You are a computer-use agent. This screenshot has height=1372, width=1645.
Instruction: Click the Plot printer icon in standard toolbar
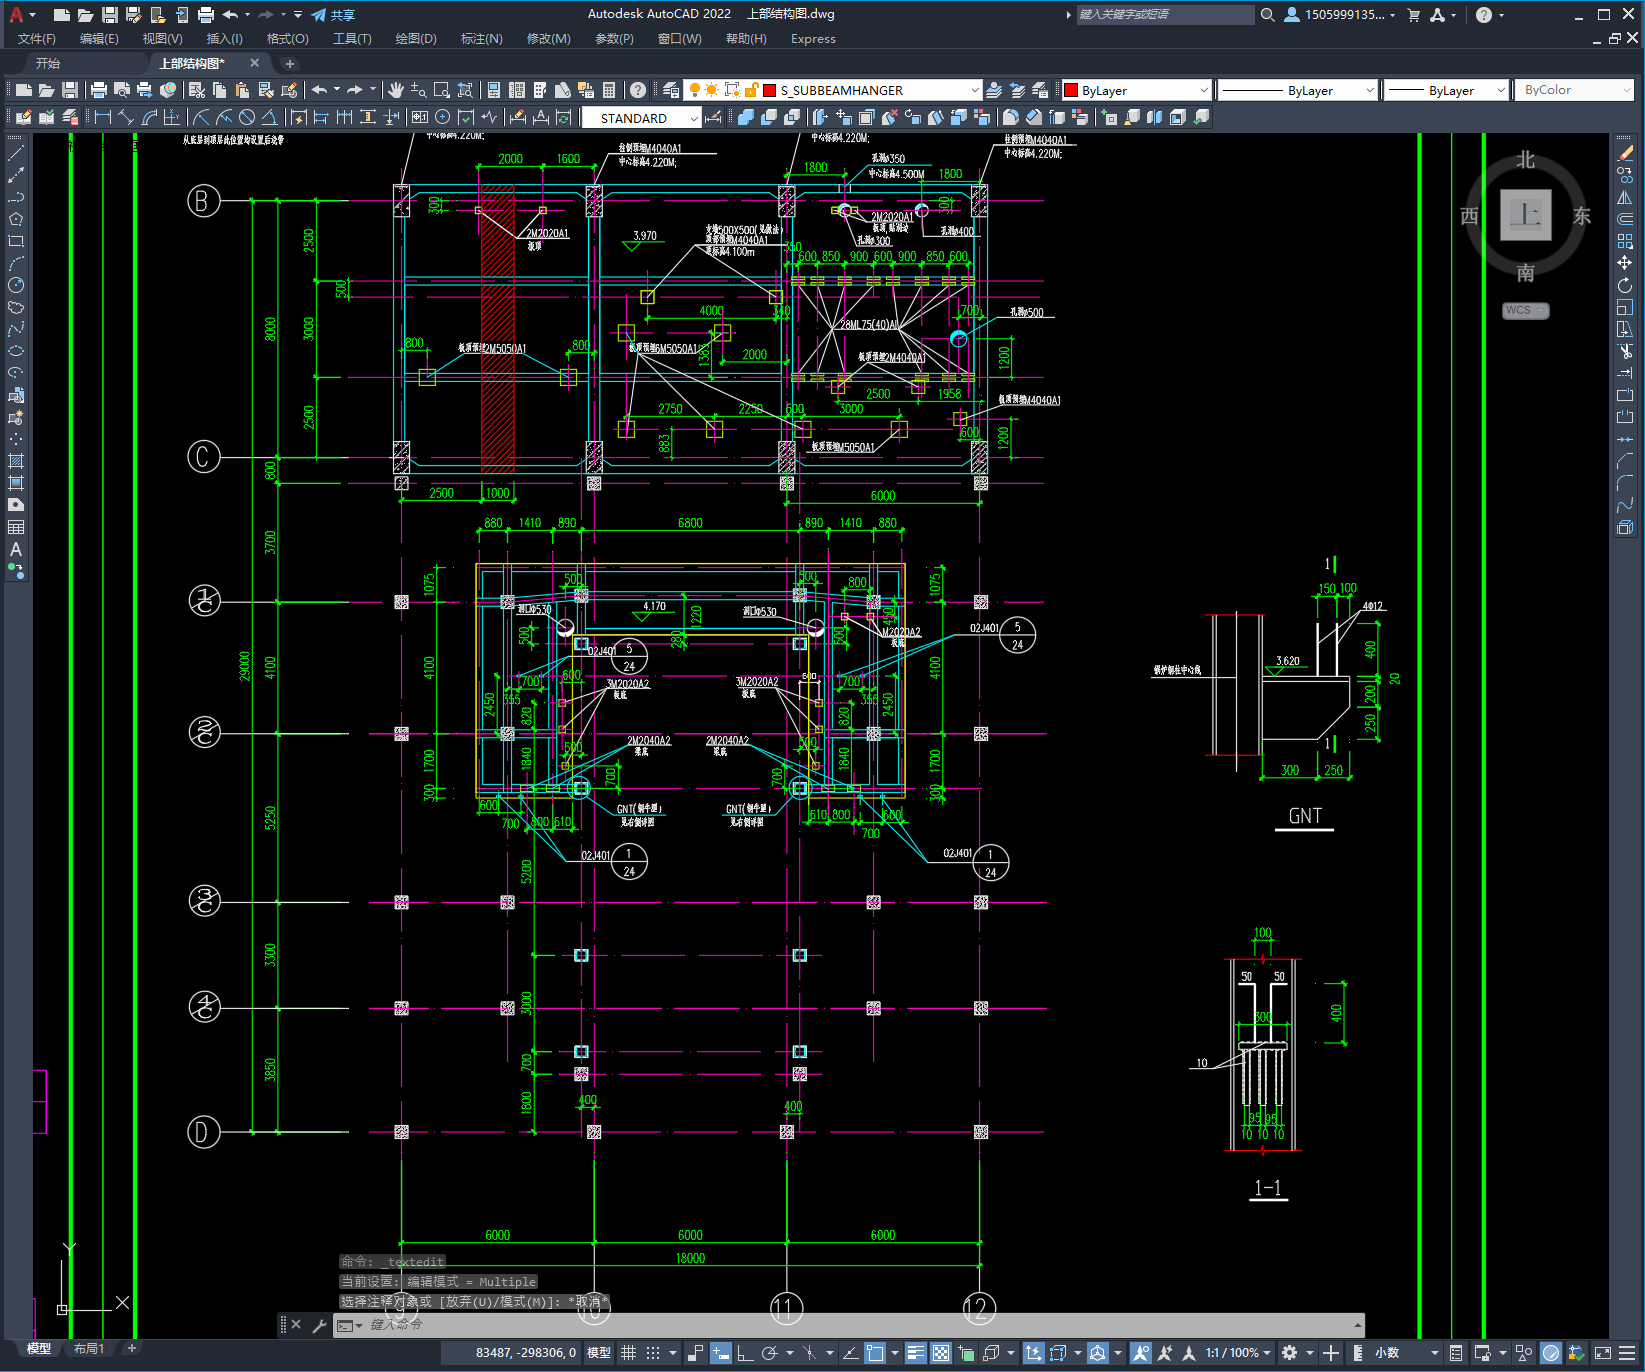coord(99,90)
